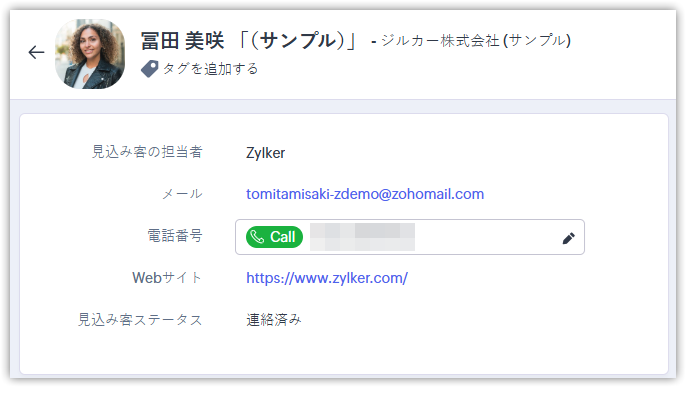Open the tomitamisaki-zdemo@zohomail.com email link
Image resolution: width=686 pixels, height=418 pixels.
click(x=365, y=194)
